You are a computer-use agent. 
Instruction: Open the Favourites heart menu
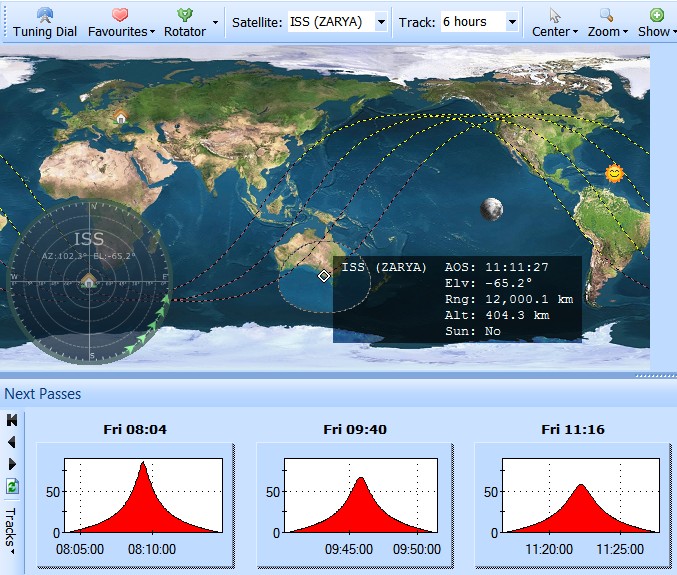click(x=121, y=23)
